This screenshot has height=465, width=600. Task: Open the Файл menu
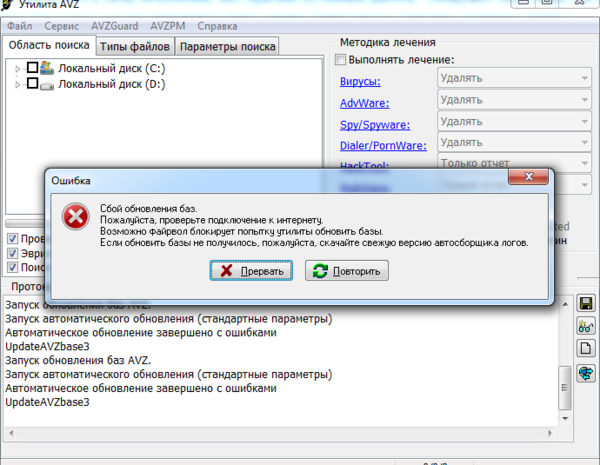(20, 26)
